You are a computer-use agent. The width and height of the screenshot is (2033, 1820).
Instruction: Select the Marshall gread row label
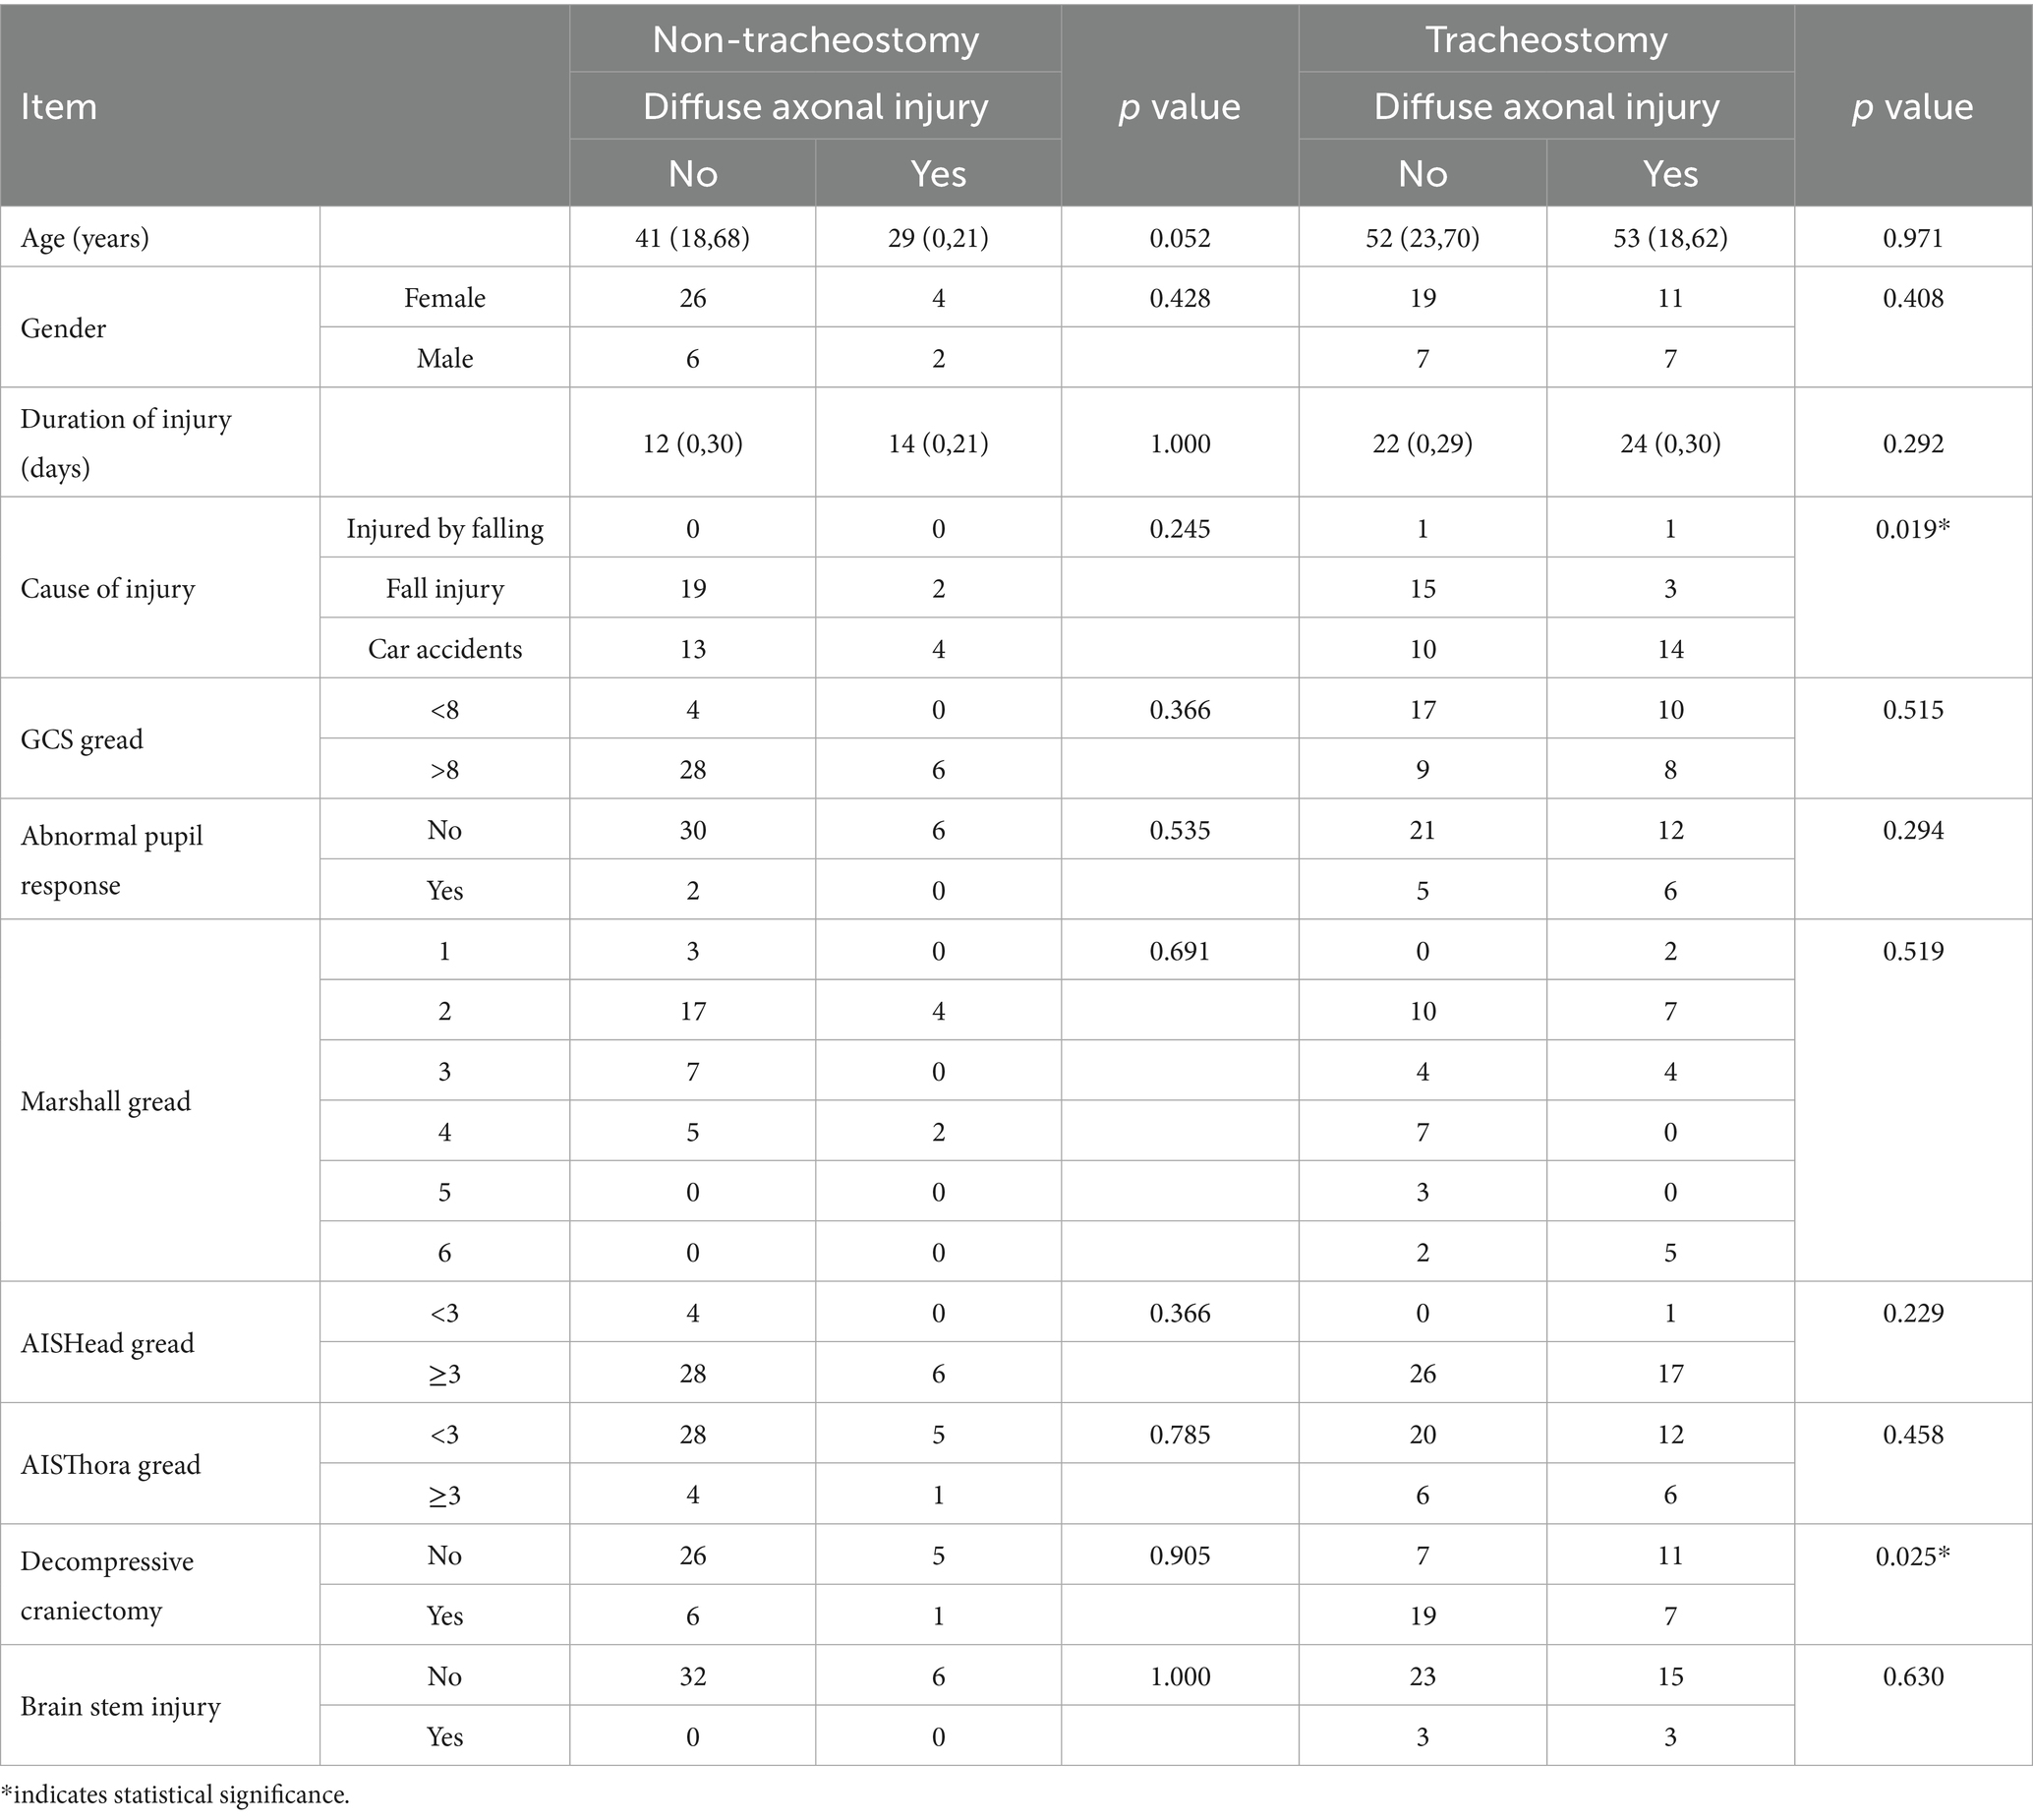(106, 1101)
